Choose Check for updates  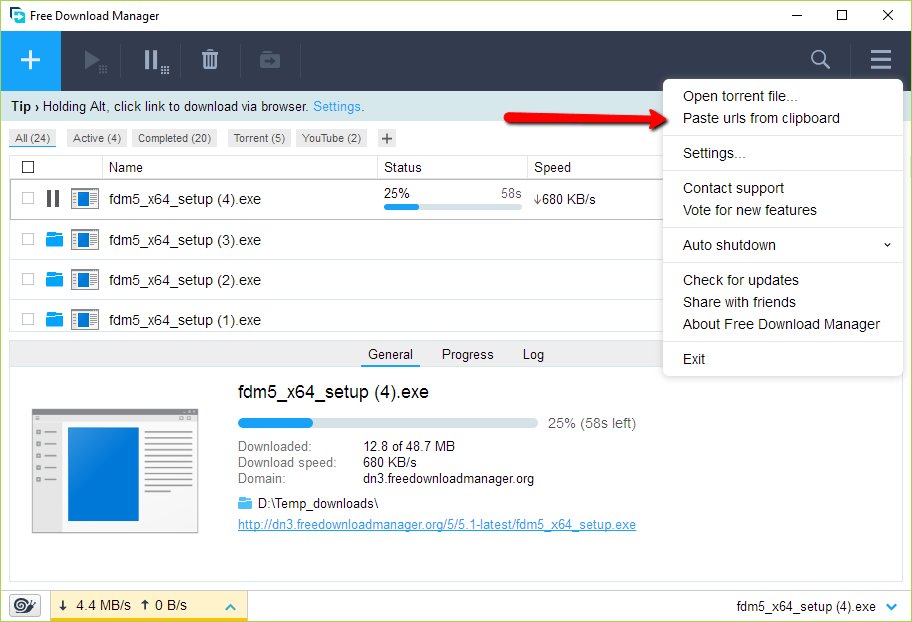pyautogui.click(x=740, y=280)
